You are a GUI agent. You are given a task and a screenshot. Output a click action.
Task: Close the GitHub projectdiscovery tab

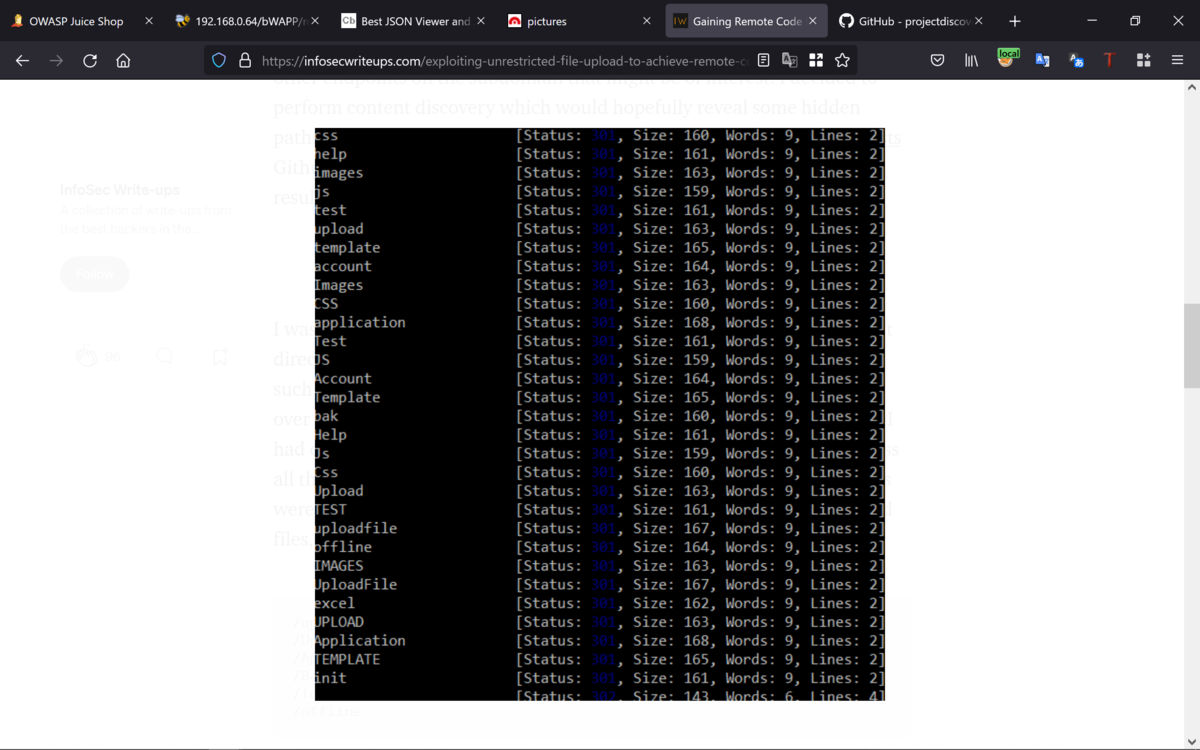[x=979, y=21]
